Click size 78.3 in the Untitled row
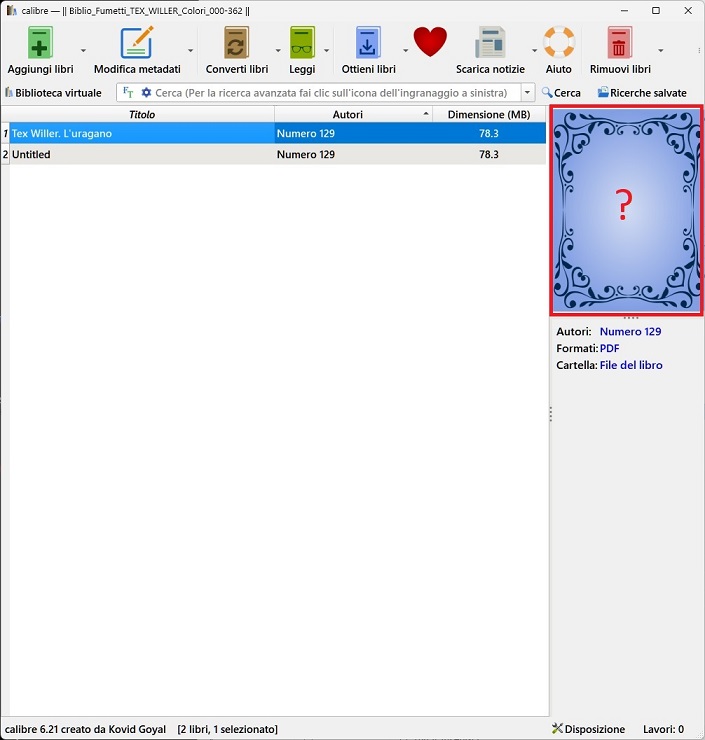Image resolution: width=705 pixels, height=740 pixels. tap(489, 154)
